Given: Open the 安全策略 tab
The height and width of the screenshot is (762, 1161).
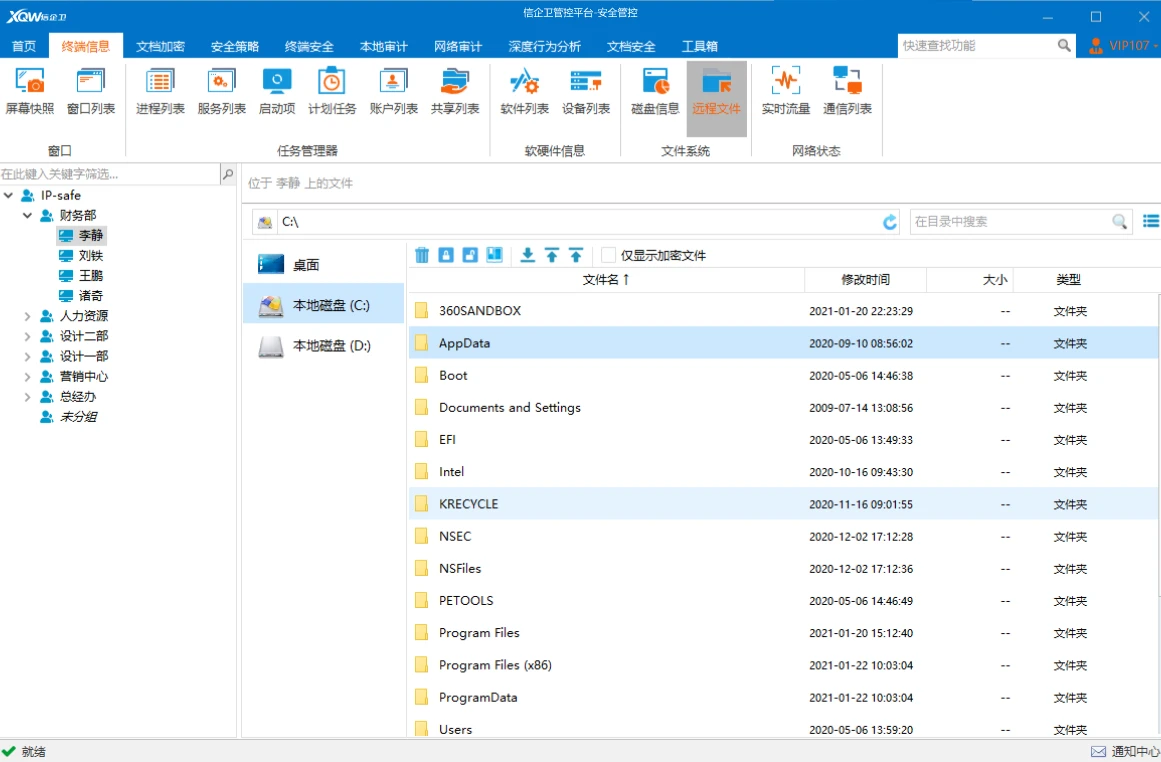Looking at the screenshot, I should (235, 46).
